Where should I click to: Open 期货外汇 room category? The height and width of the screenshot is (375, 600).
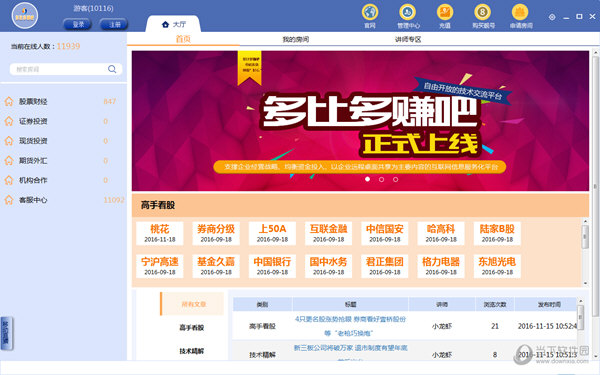click(x=33, y=160)
